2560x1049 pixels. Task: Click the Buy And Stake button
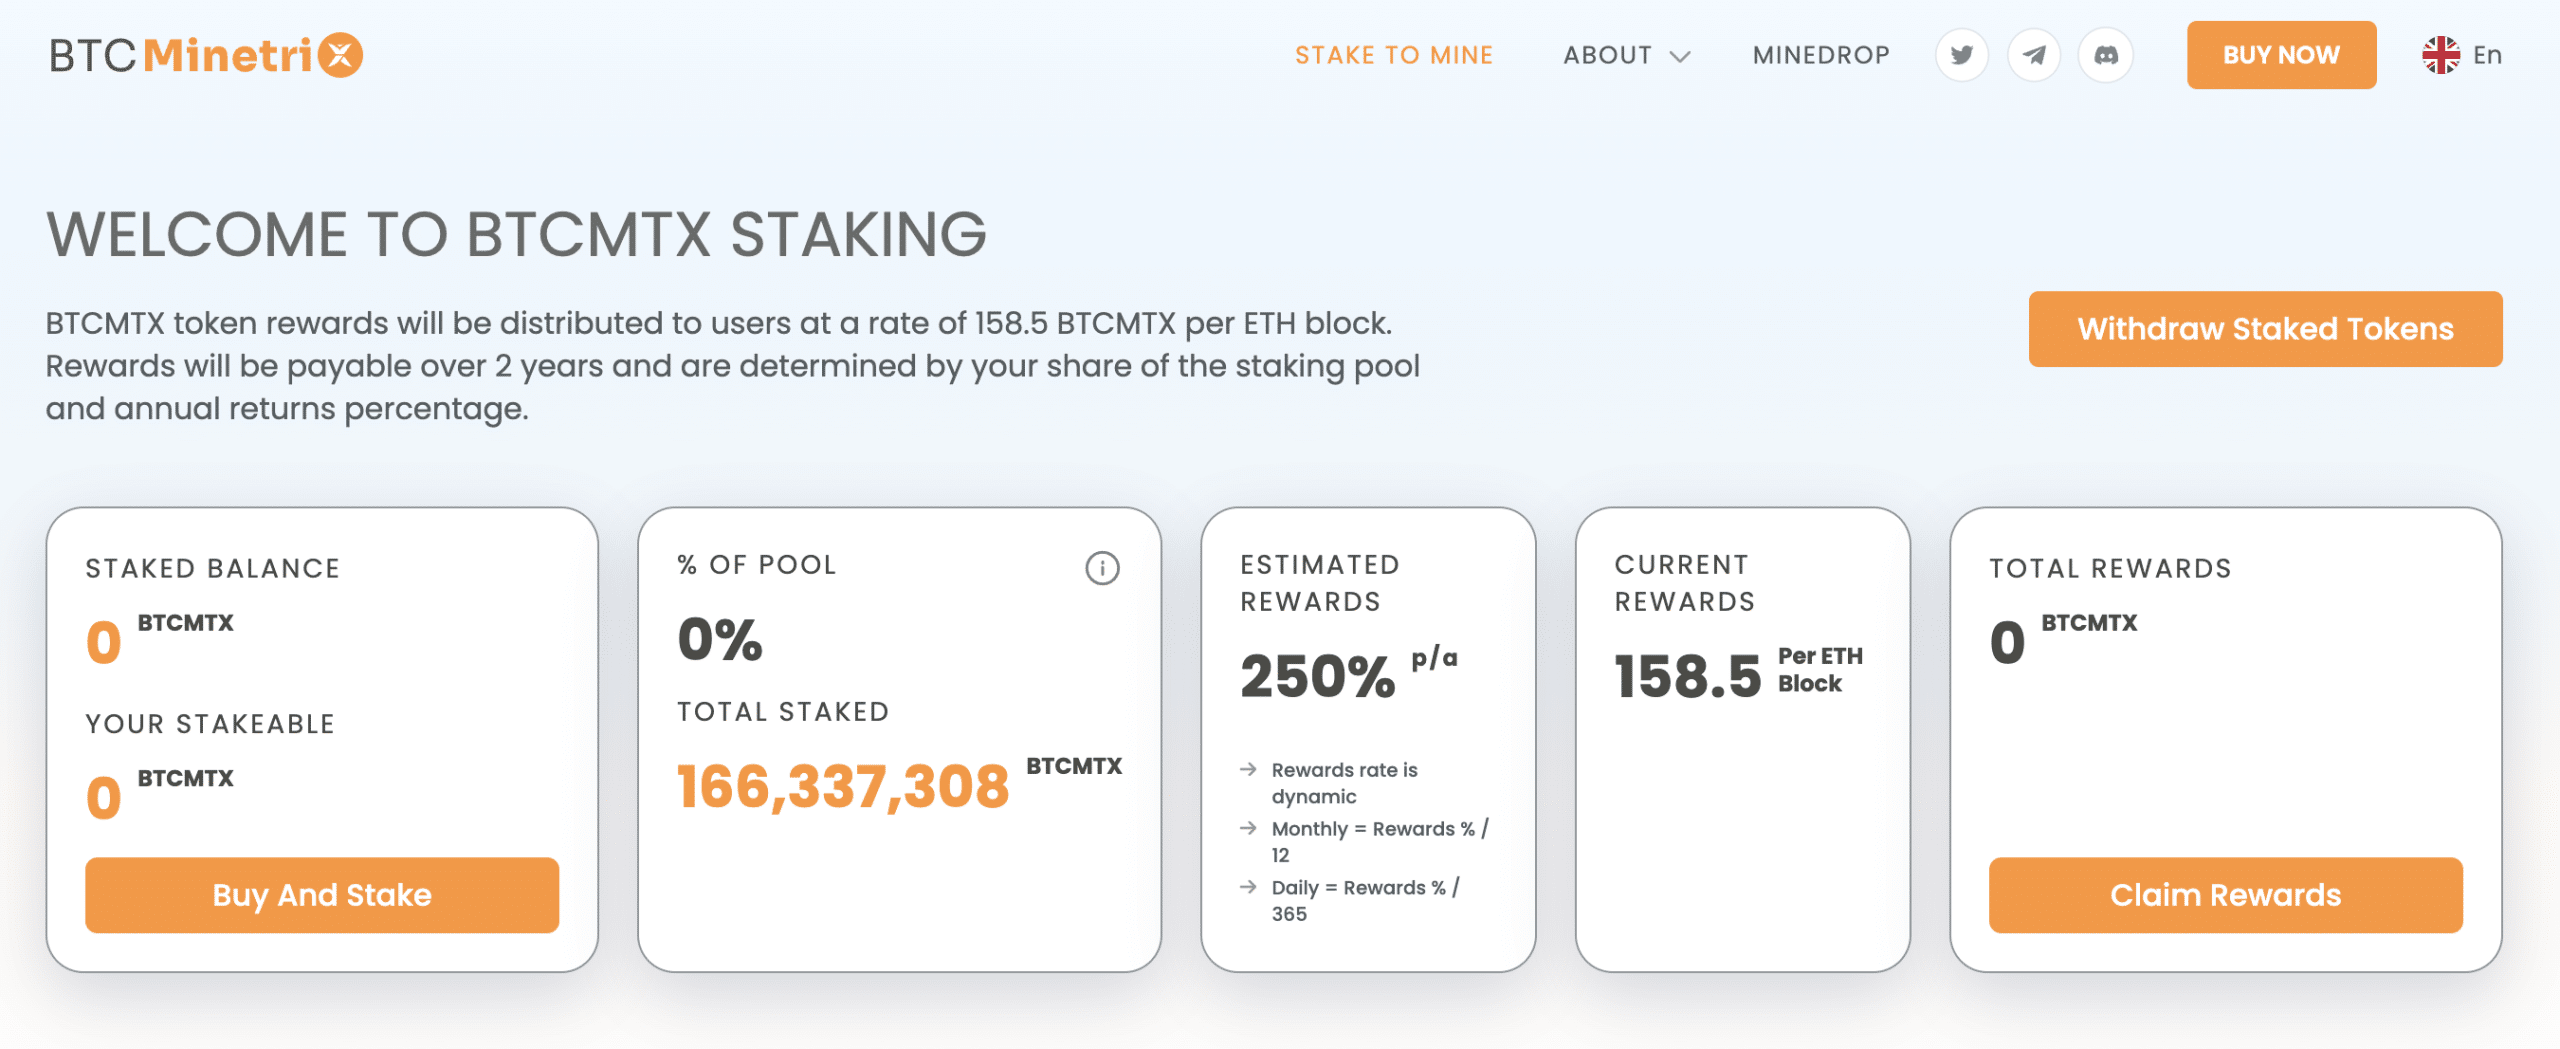coord(322,895)
